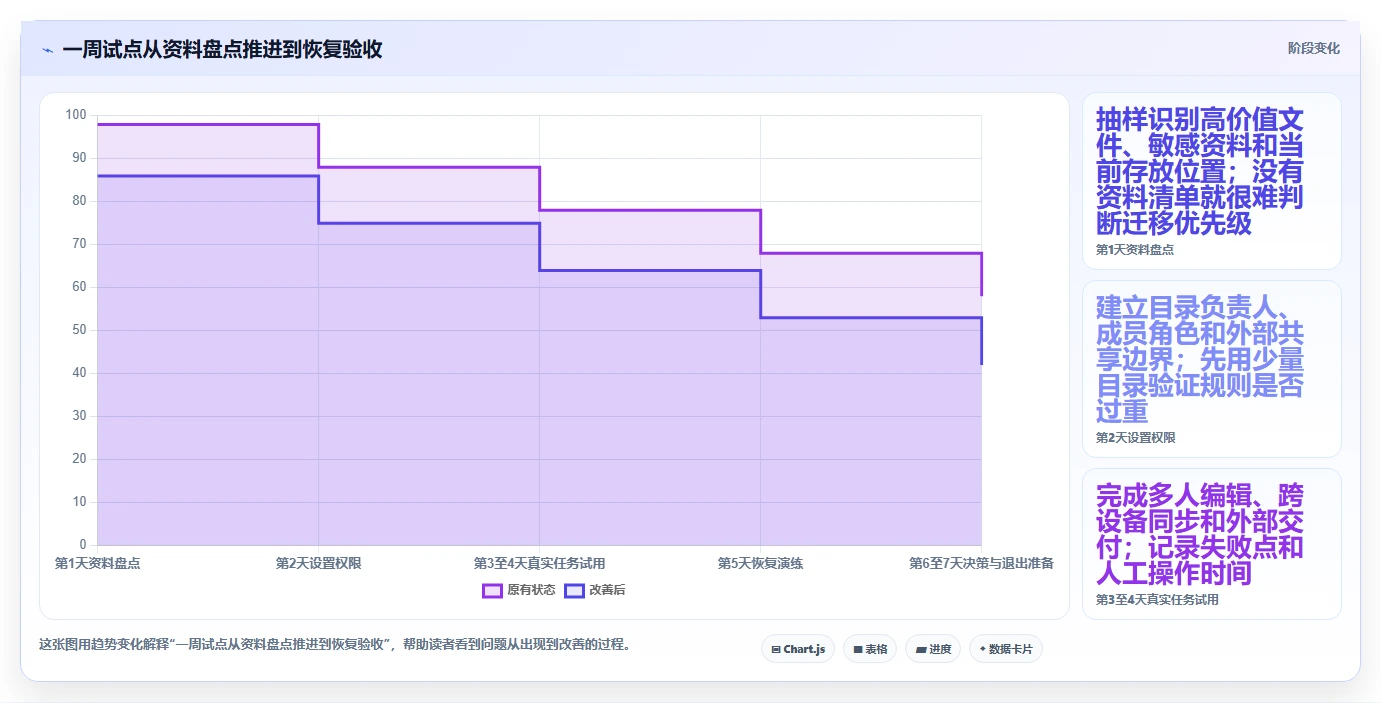Click the y-axis value 60

80,287
